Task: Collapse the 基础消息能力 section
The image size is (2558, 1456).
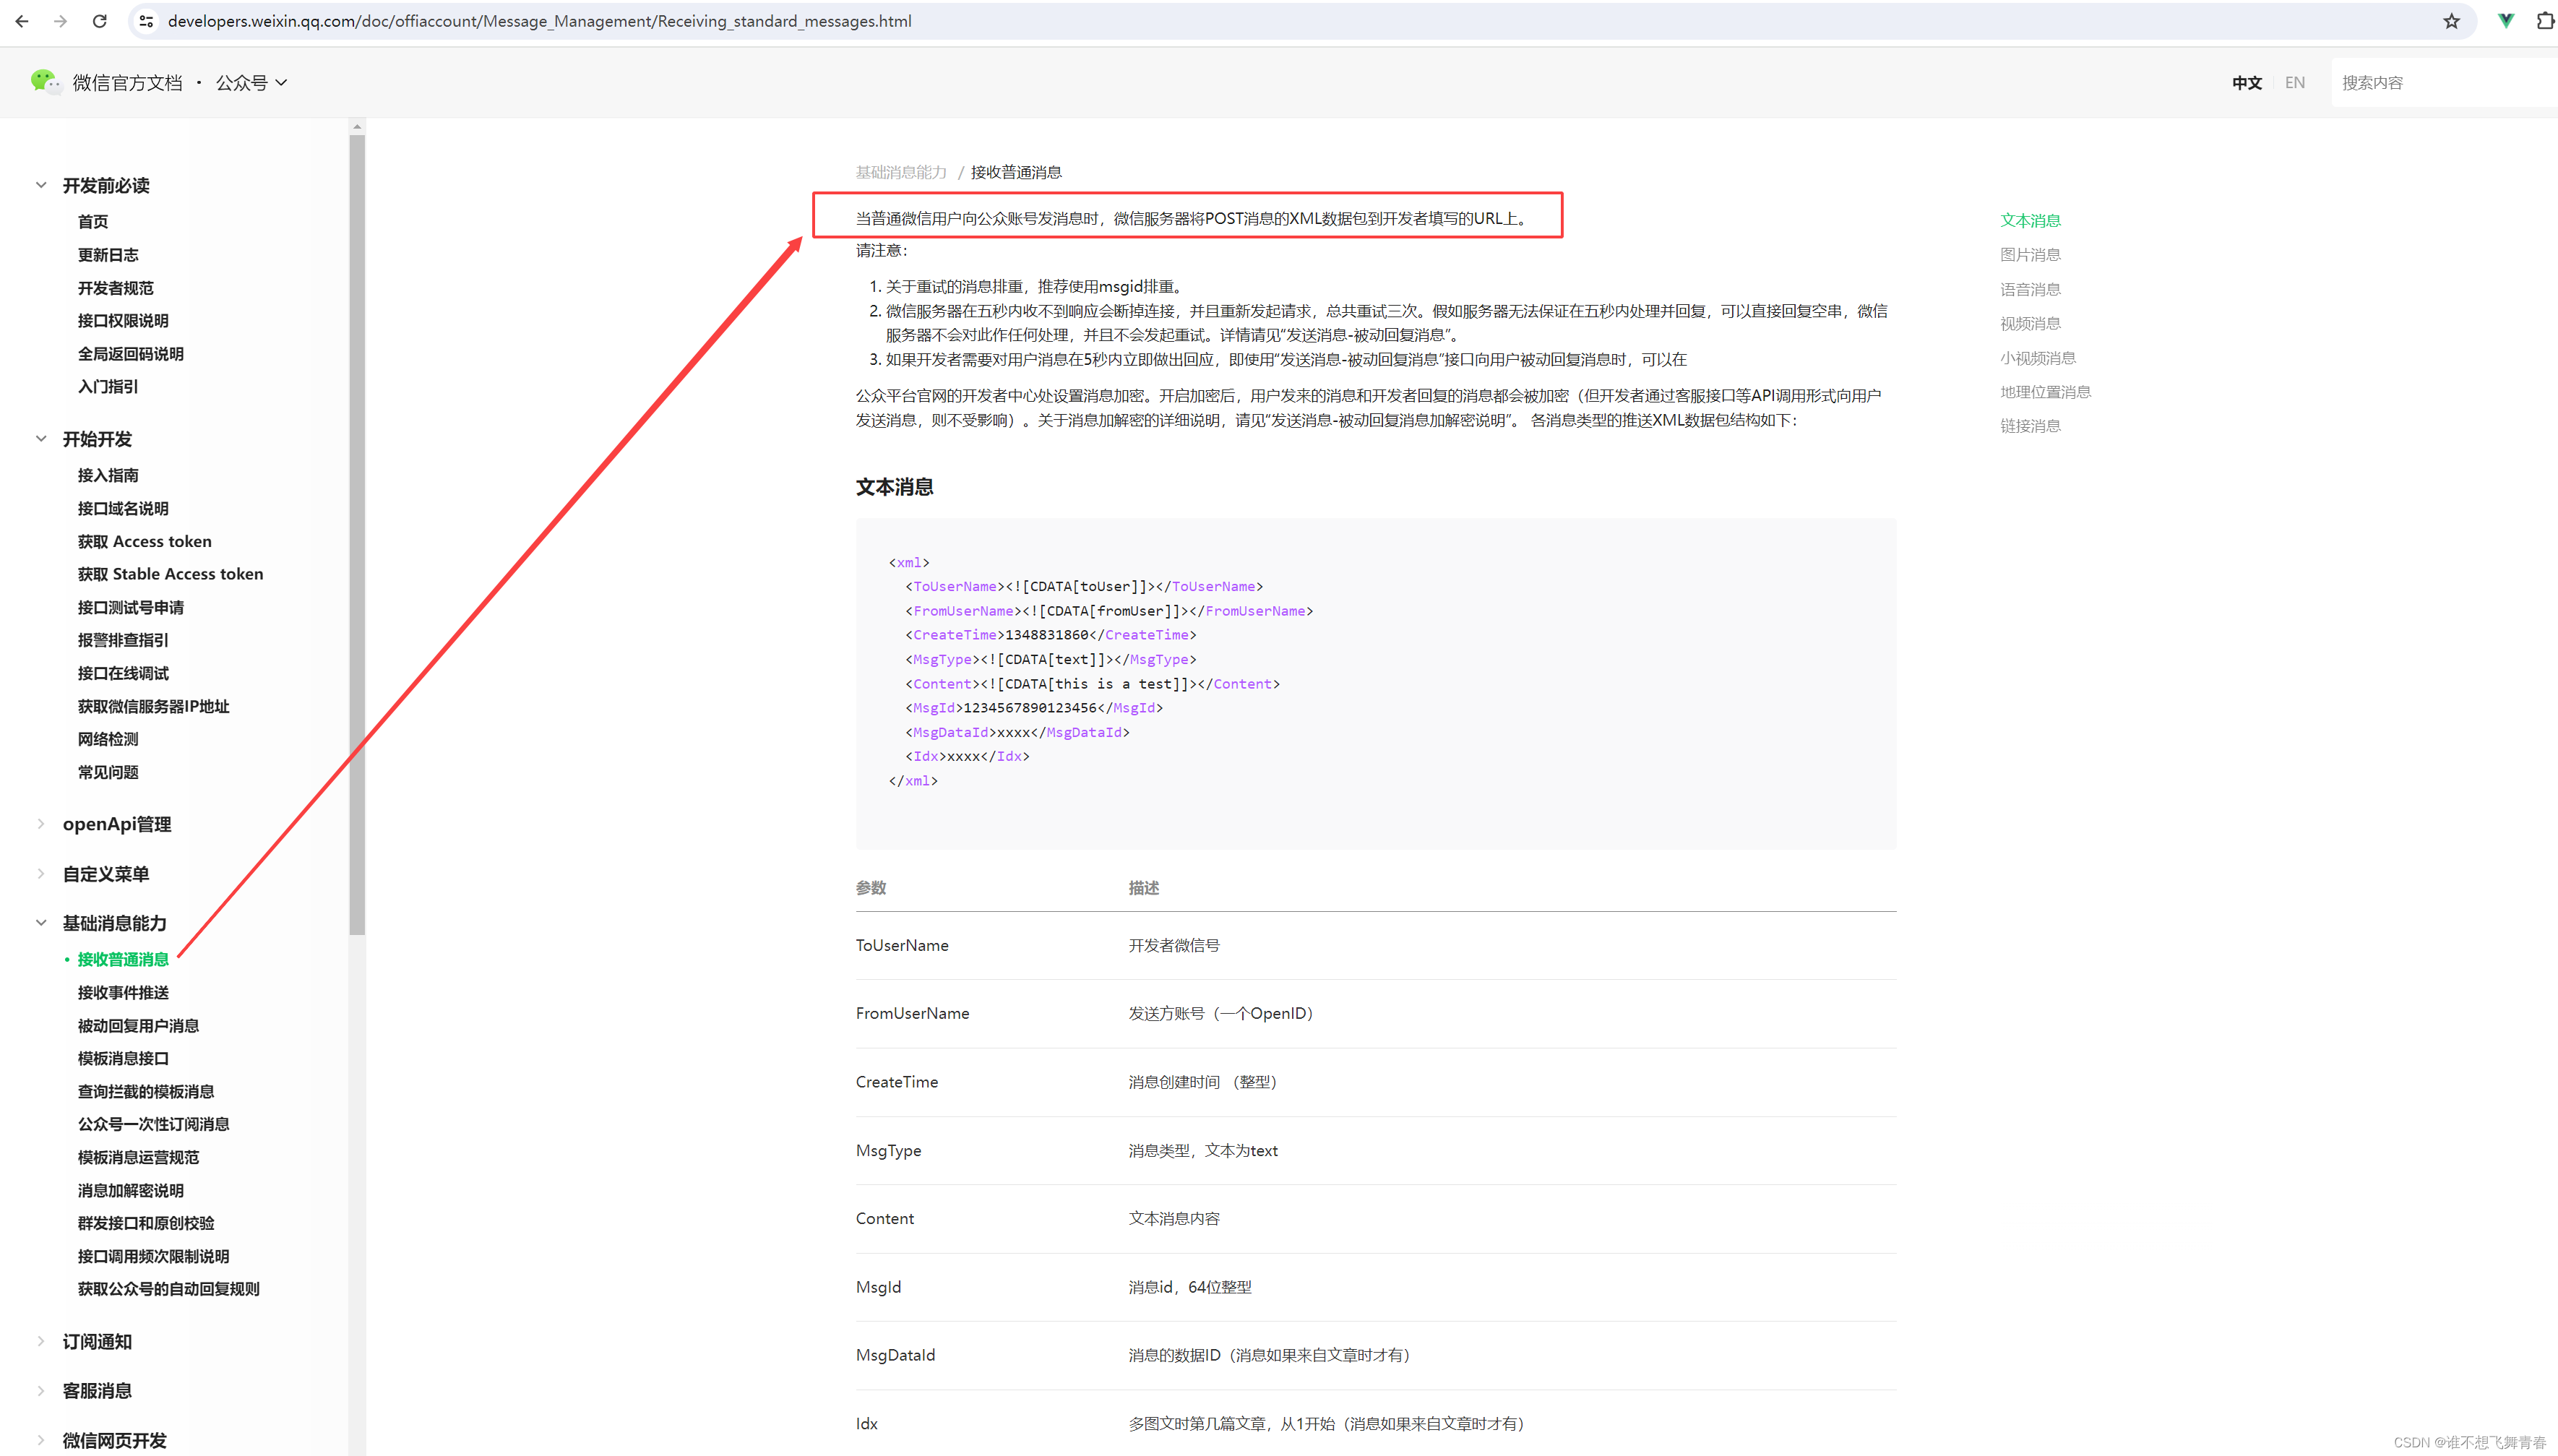Action: click(x=41, y=923)
